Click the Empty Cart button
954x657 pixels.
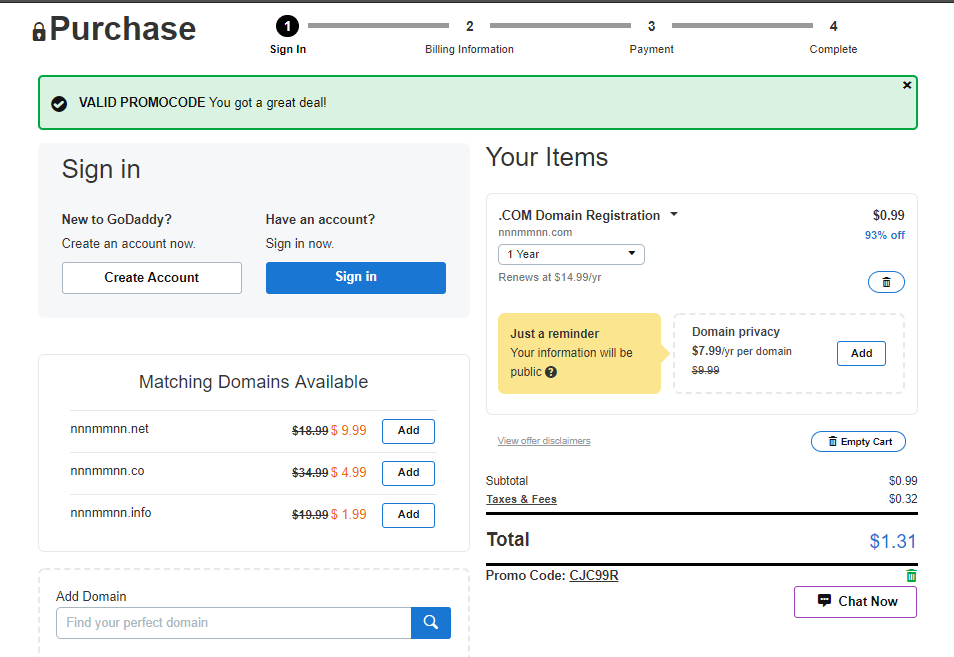click(858, 442)
